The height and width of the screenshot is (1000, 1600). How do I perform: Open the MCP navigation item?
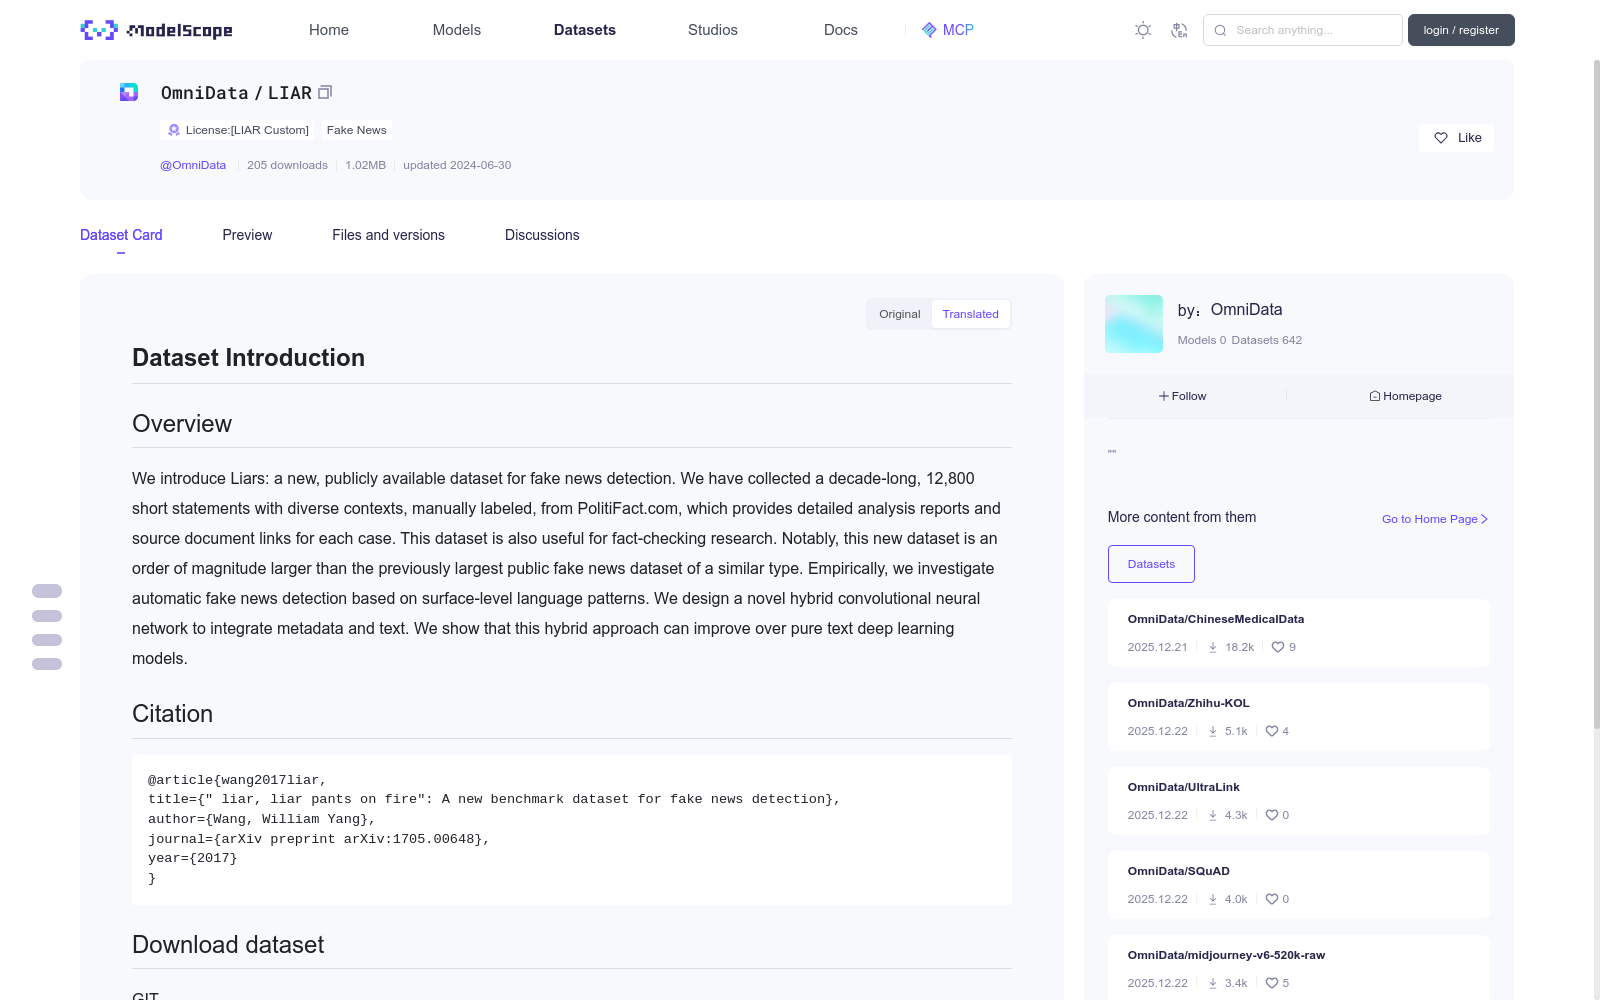coord(948,30)
